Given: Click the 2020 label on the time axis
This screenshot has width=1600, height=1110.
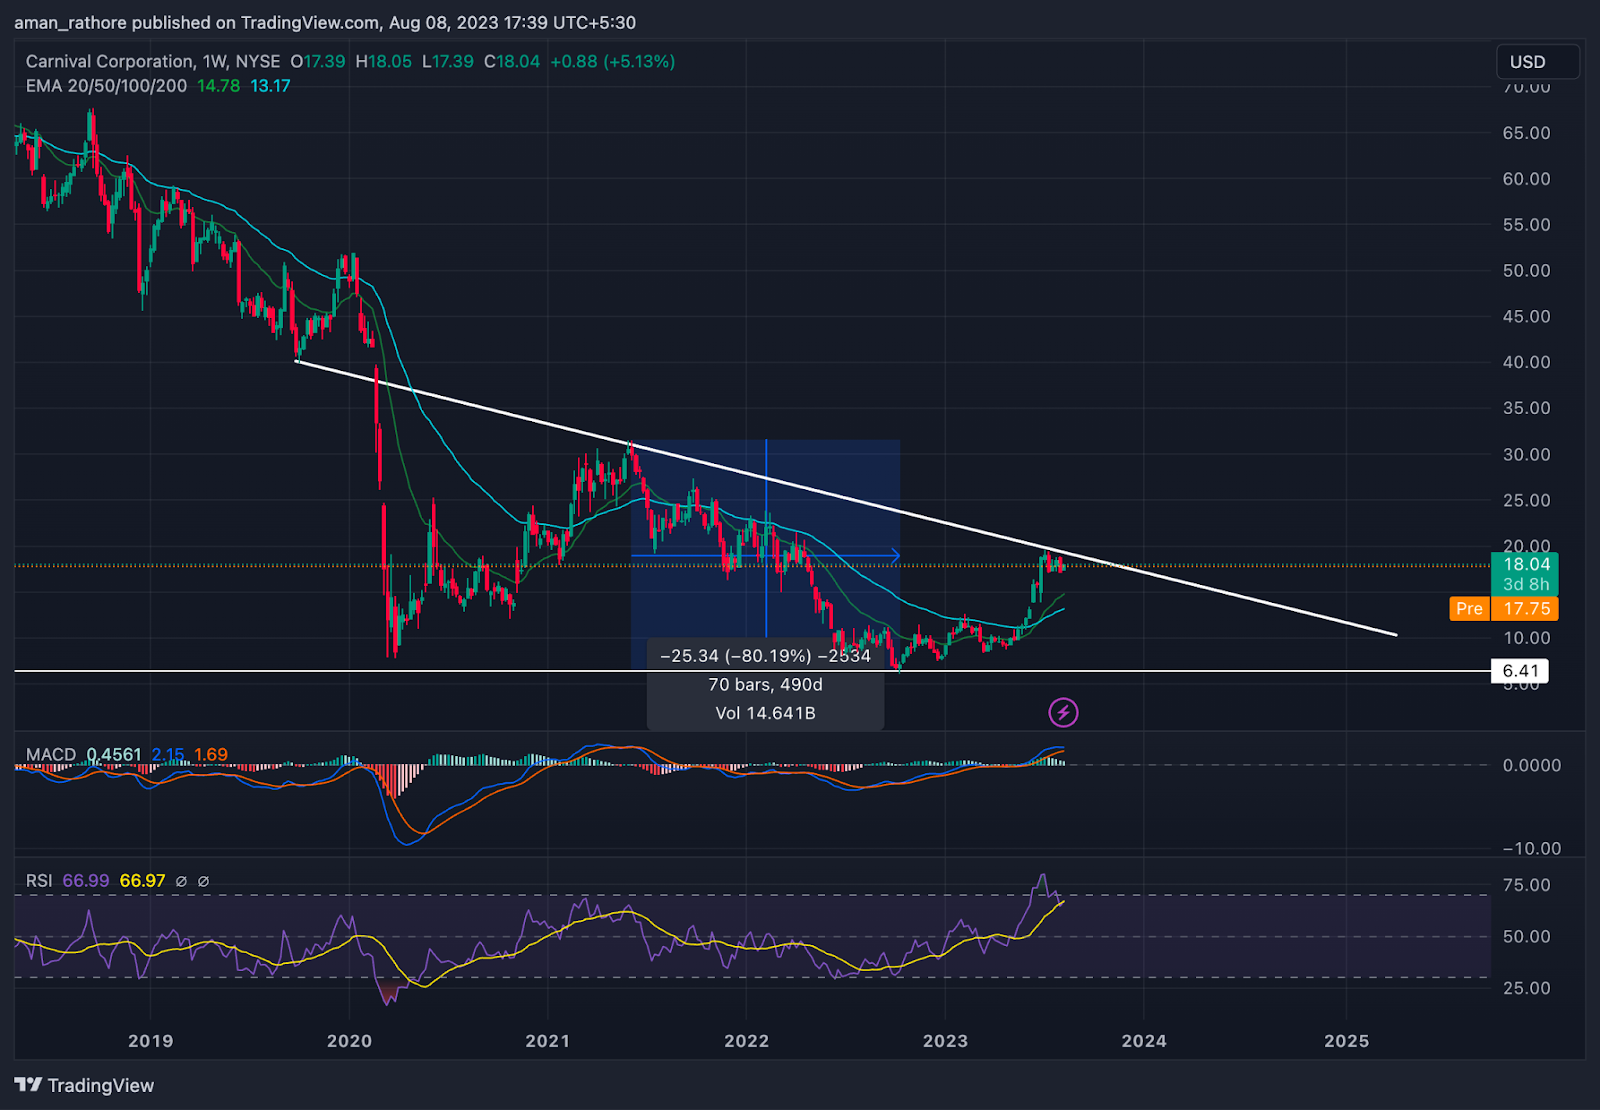Looking at the screenshot, I should click(x=349, y=1041).
